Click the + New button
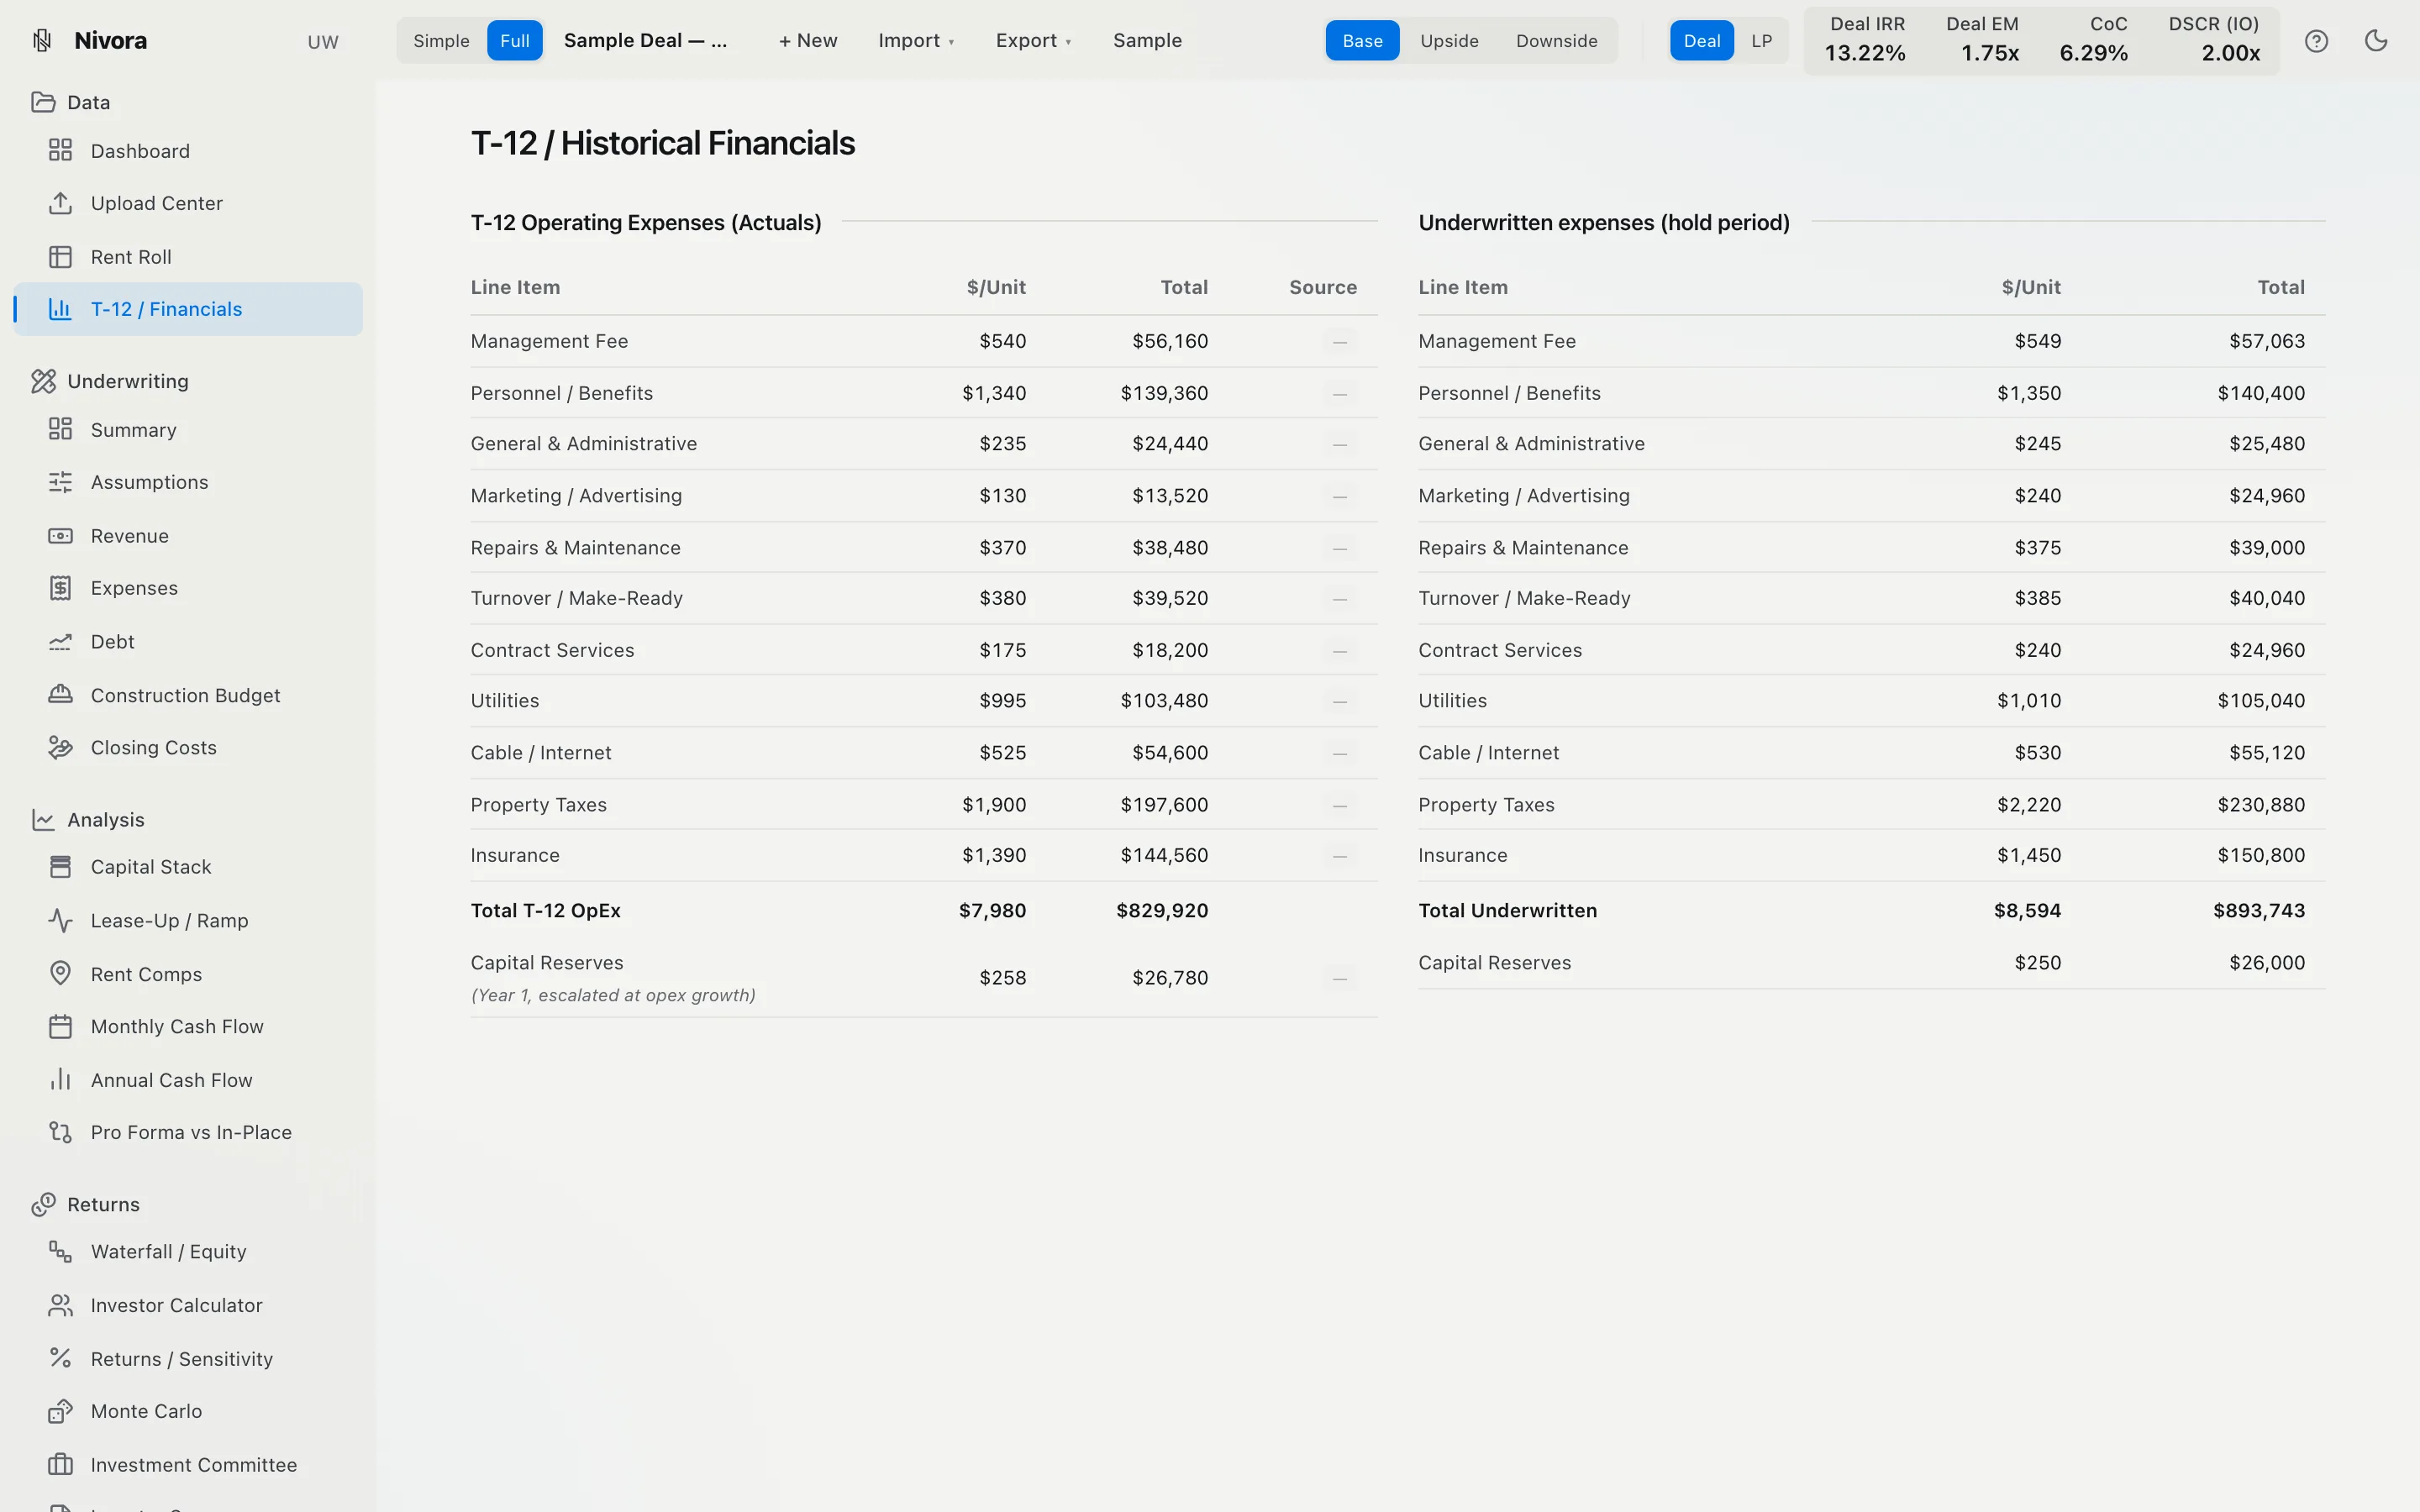Image resolution: width=2420 pixels, height=1512 pixels. click(808, 41)
